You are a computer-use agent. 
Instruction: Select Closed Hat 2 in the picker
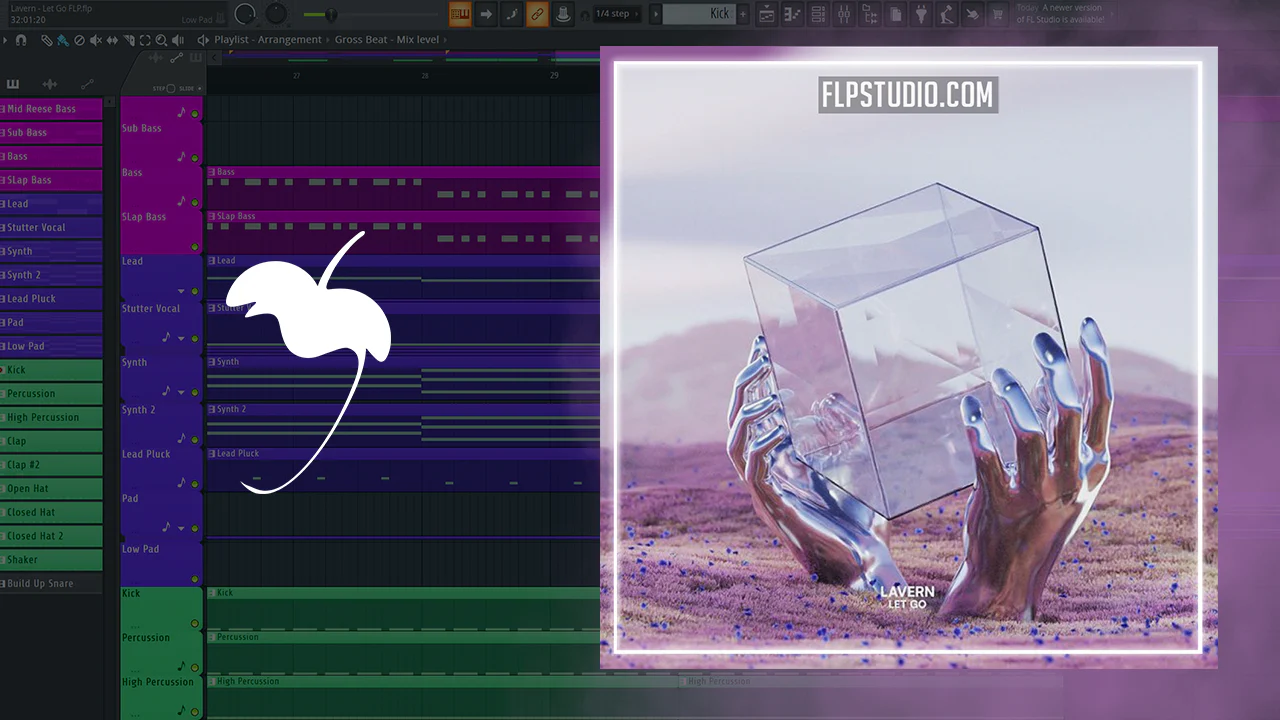click(51, 536)
